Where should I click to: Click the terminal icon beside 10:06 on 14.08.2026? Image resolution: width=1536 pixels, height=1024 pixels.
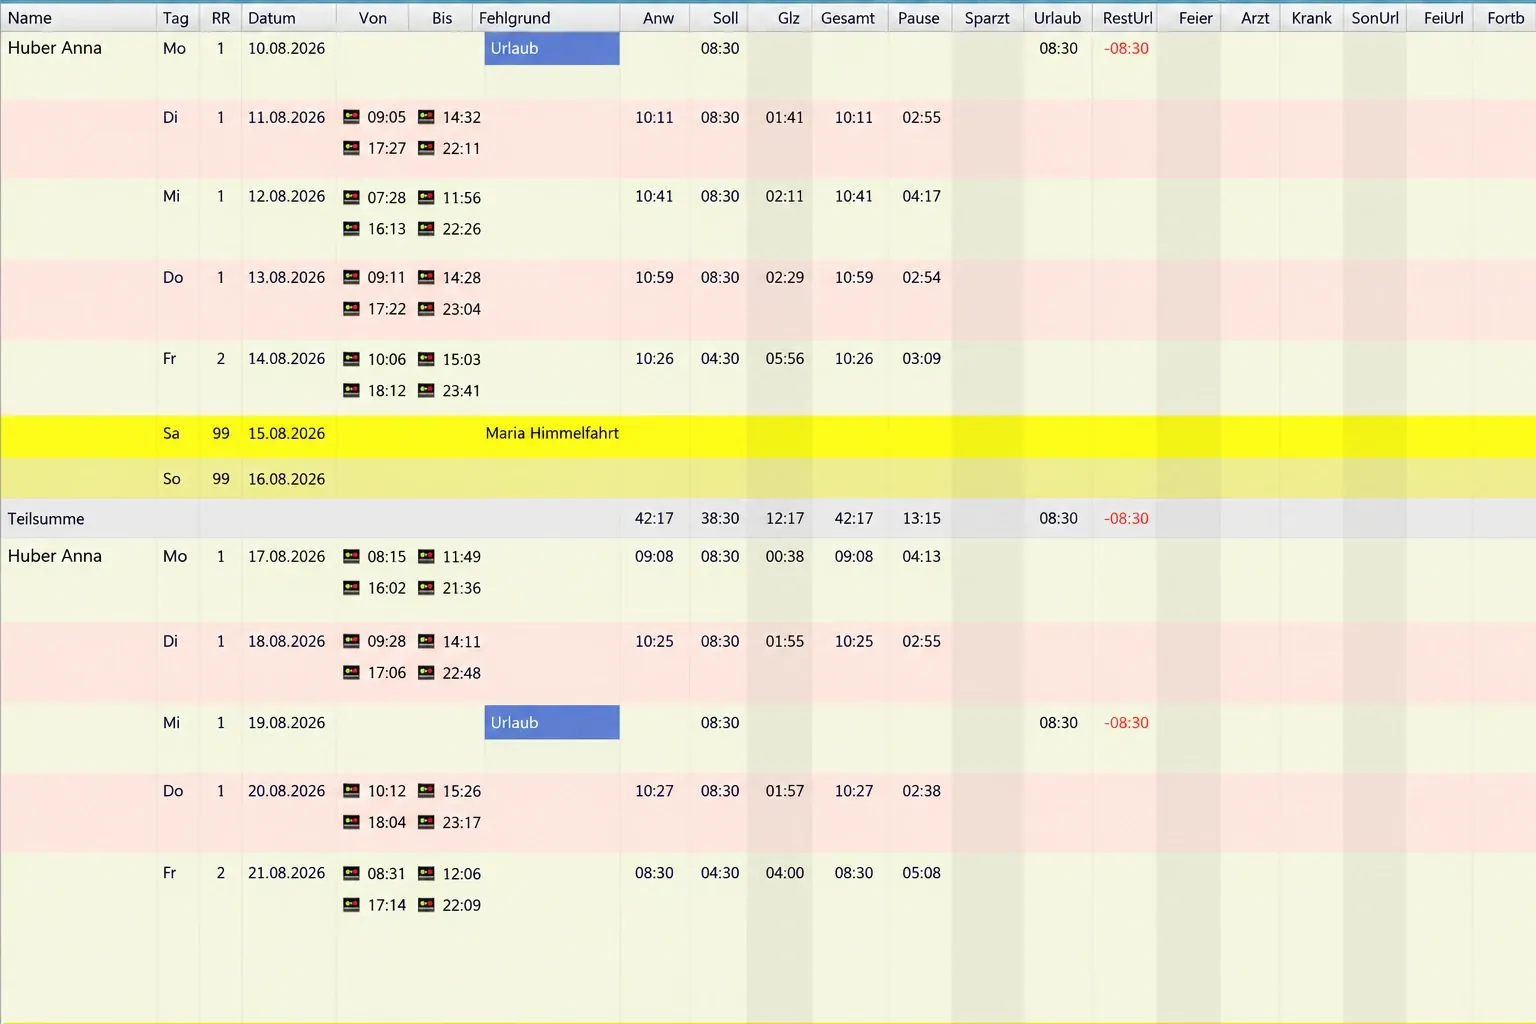351,359
